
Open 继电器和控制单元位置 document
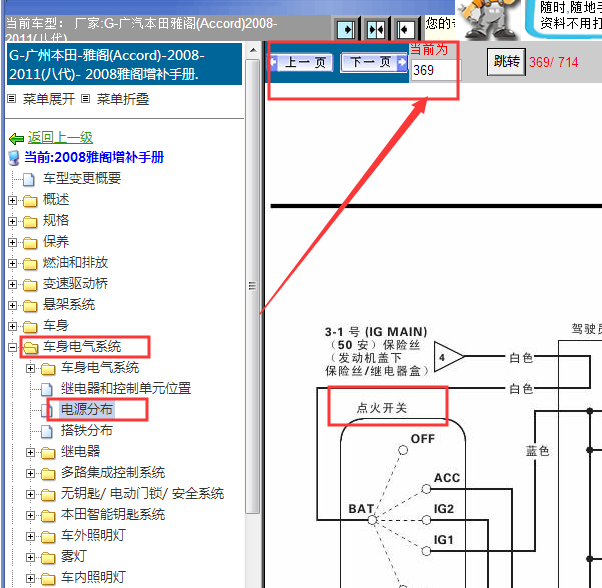(x=126, y=388)
